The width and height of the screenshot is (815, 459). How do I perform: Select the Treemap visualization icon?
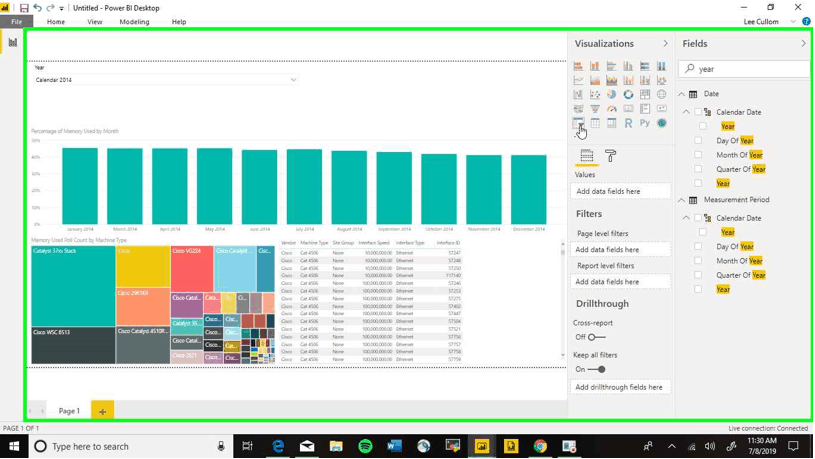(645, 95)
